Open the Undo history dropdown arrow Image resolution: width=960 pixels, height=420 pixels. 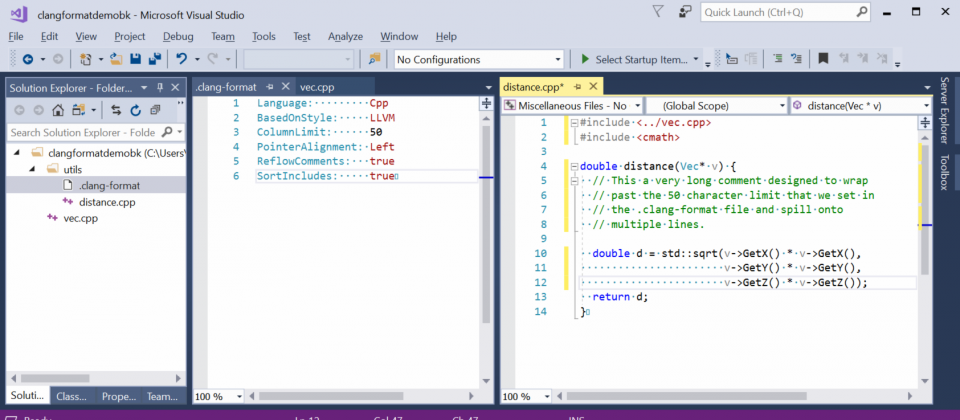pyautogui.click(x=197, y=59)
